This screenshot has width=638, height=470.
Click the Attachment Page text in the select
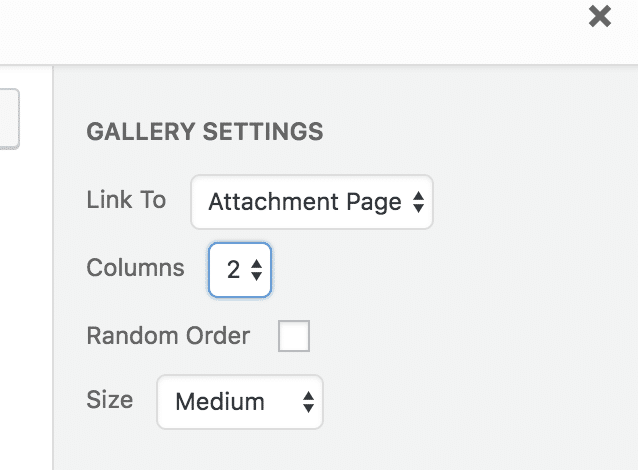[x=304, y=203]
